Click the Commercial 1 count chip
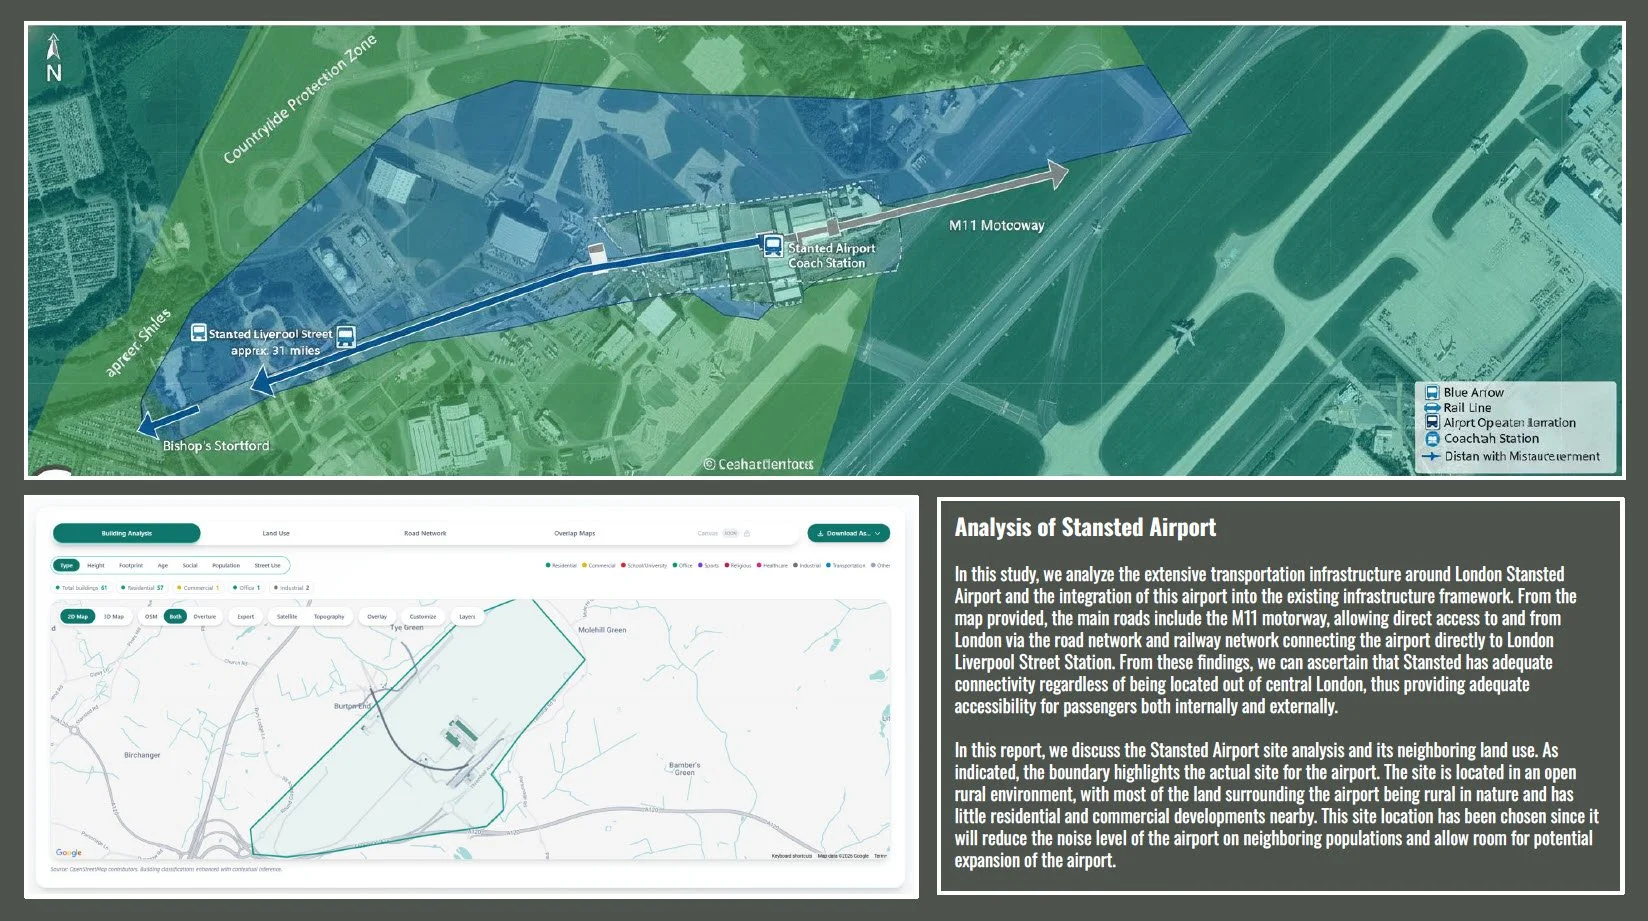The width and height of the screenshot is (1648, 921). [x=197, y=588]
